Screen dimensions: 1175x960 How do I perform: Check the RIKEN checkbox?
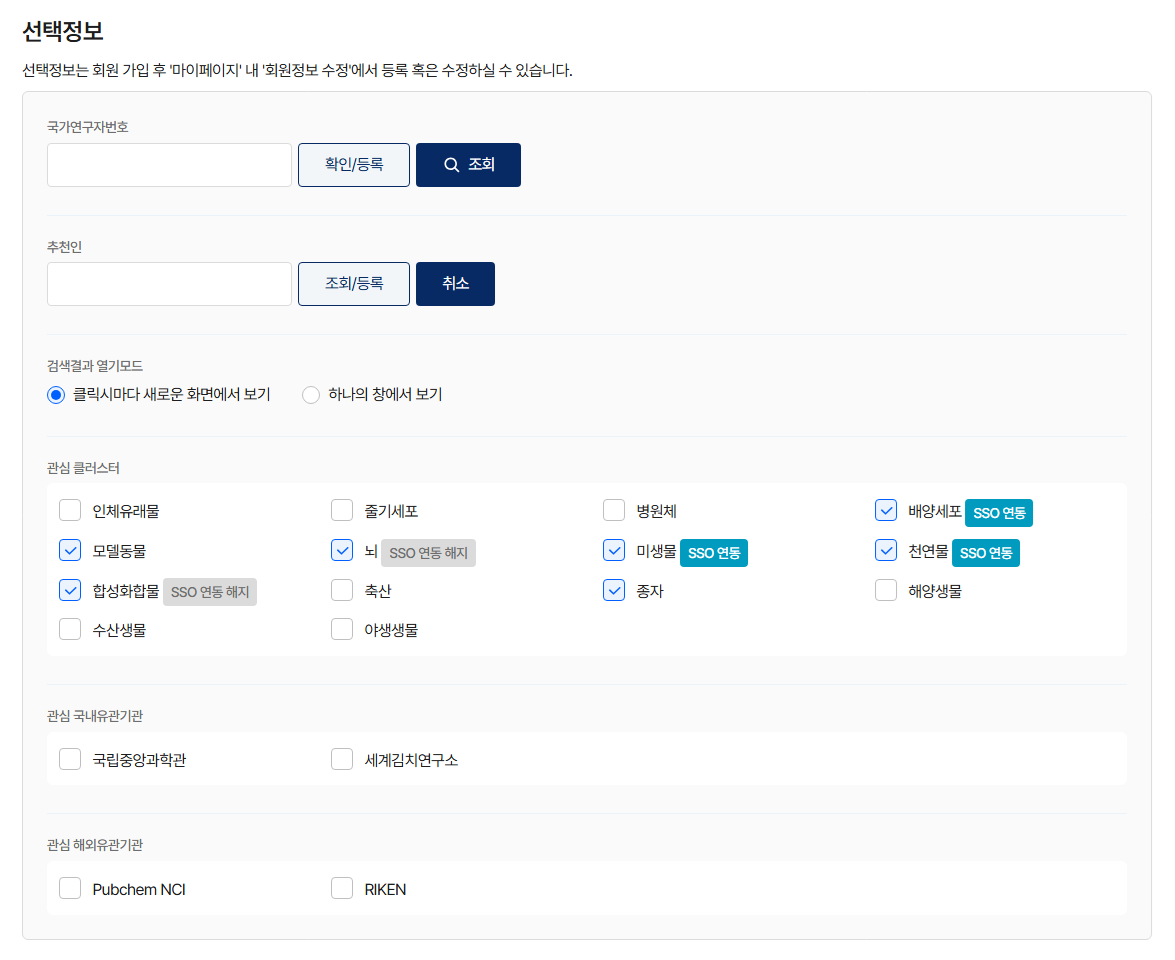(x=342, y=888)
